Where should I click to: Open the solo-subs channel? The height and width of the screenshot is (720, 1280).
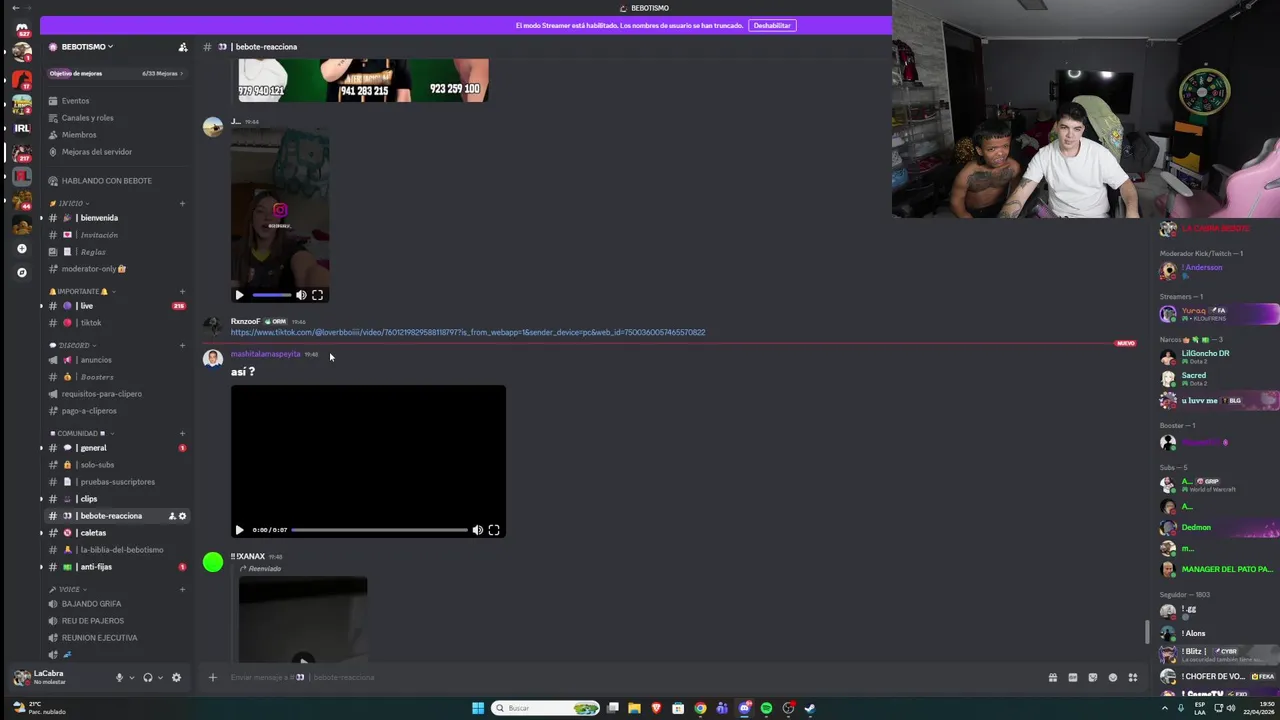[x=97, y=465]
